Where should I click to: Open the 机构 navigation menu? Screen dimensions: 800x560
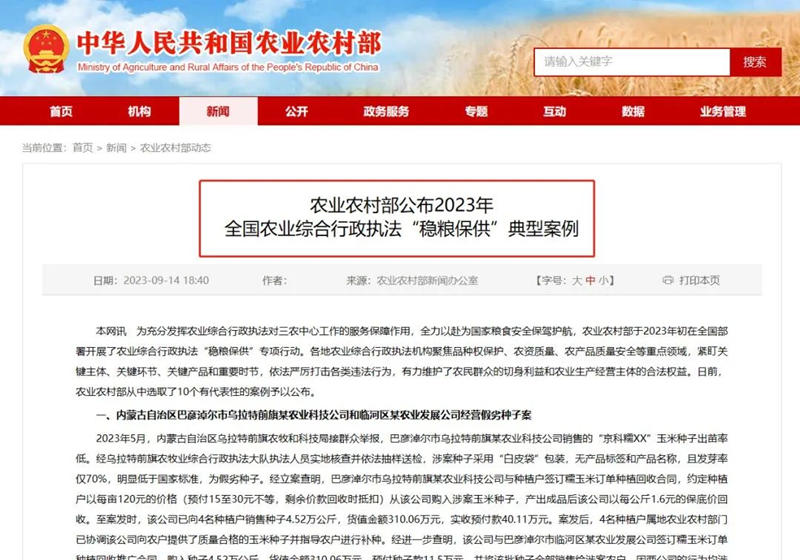point(139,111)
